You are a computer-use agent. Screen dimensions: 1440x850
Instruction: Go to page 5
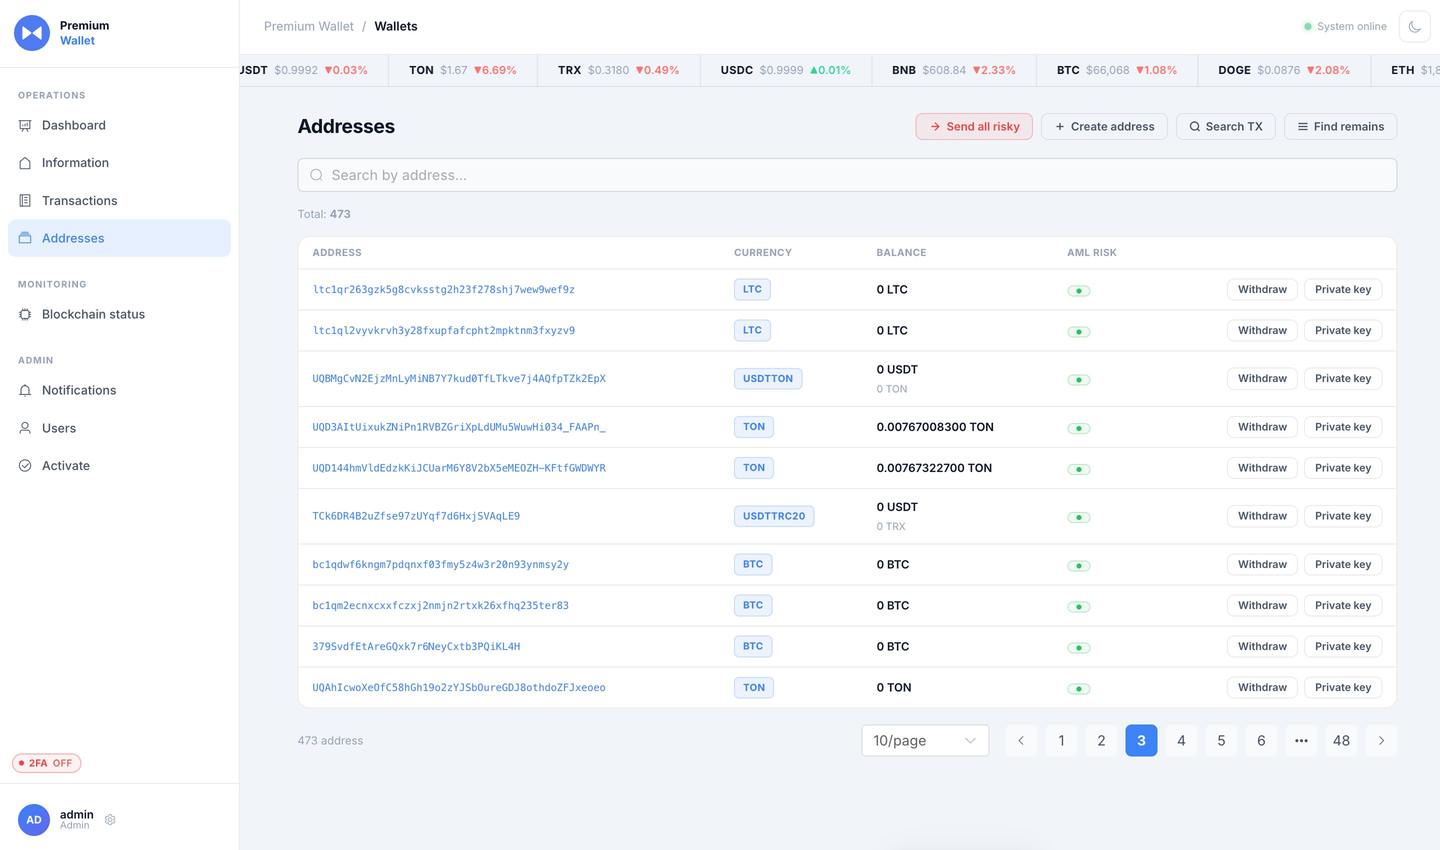(1221, 741)
